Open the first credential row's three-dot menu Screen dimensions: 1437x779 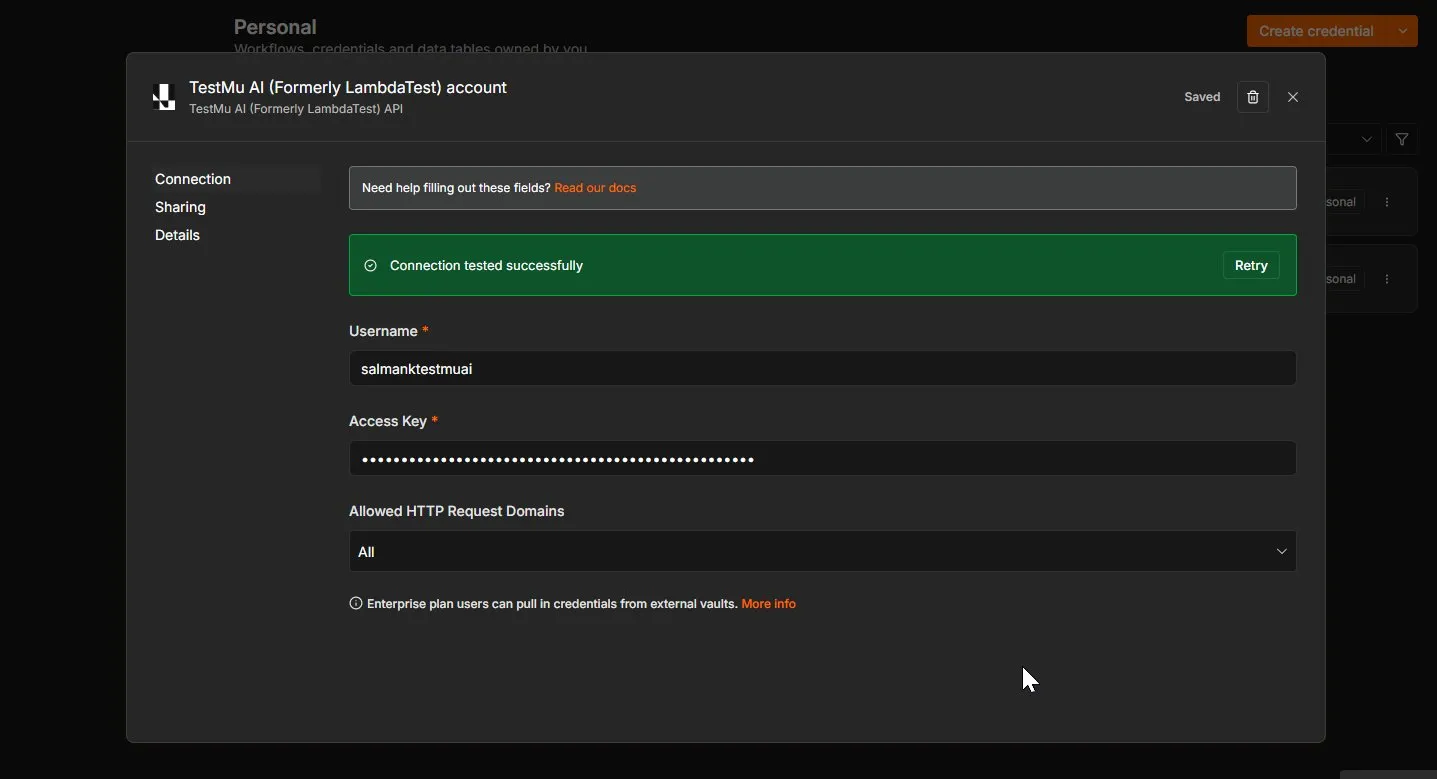click(x=1387, y=202)
